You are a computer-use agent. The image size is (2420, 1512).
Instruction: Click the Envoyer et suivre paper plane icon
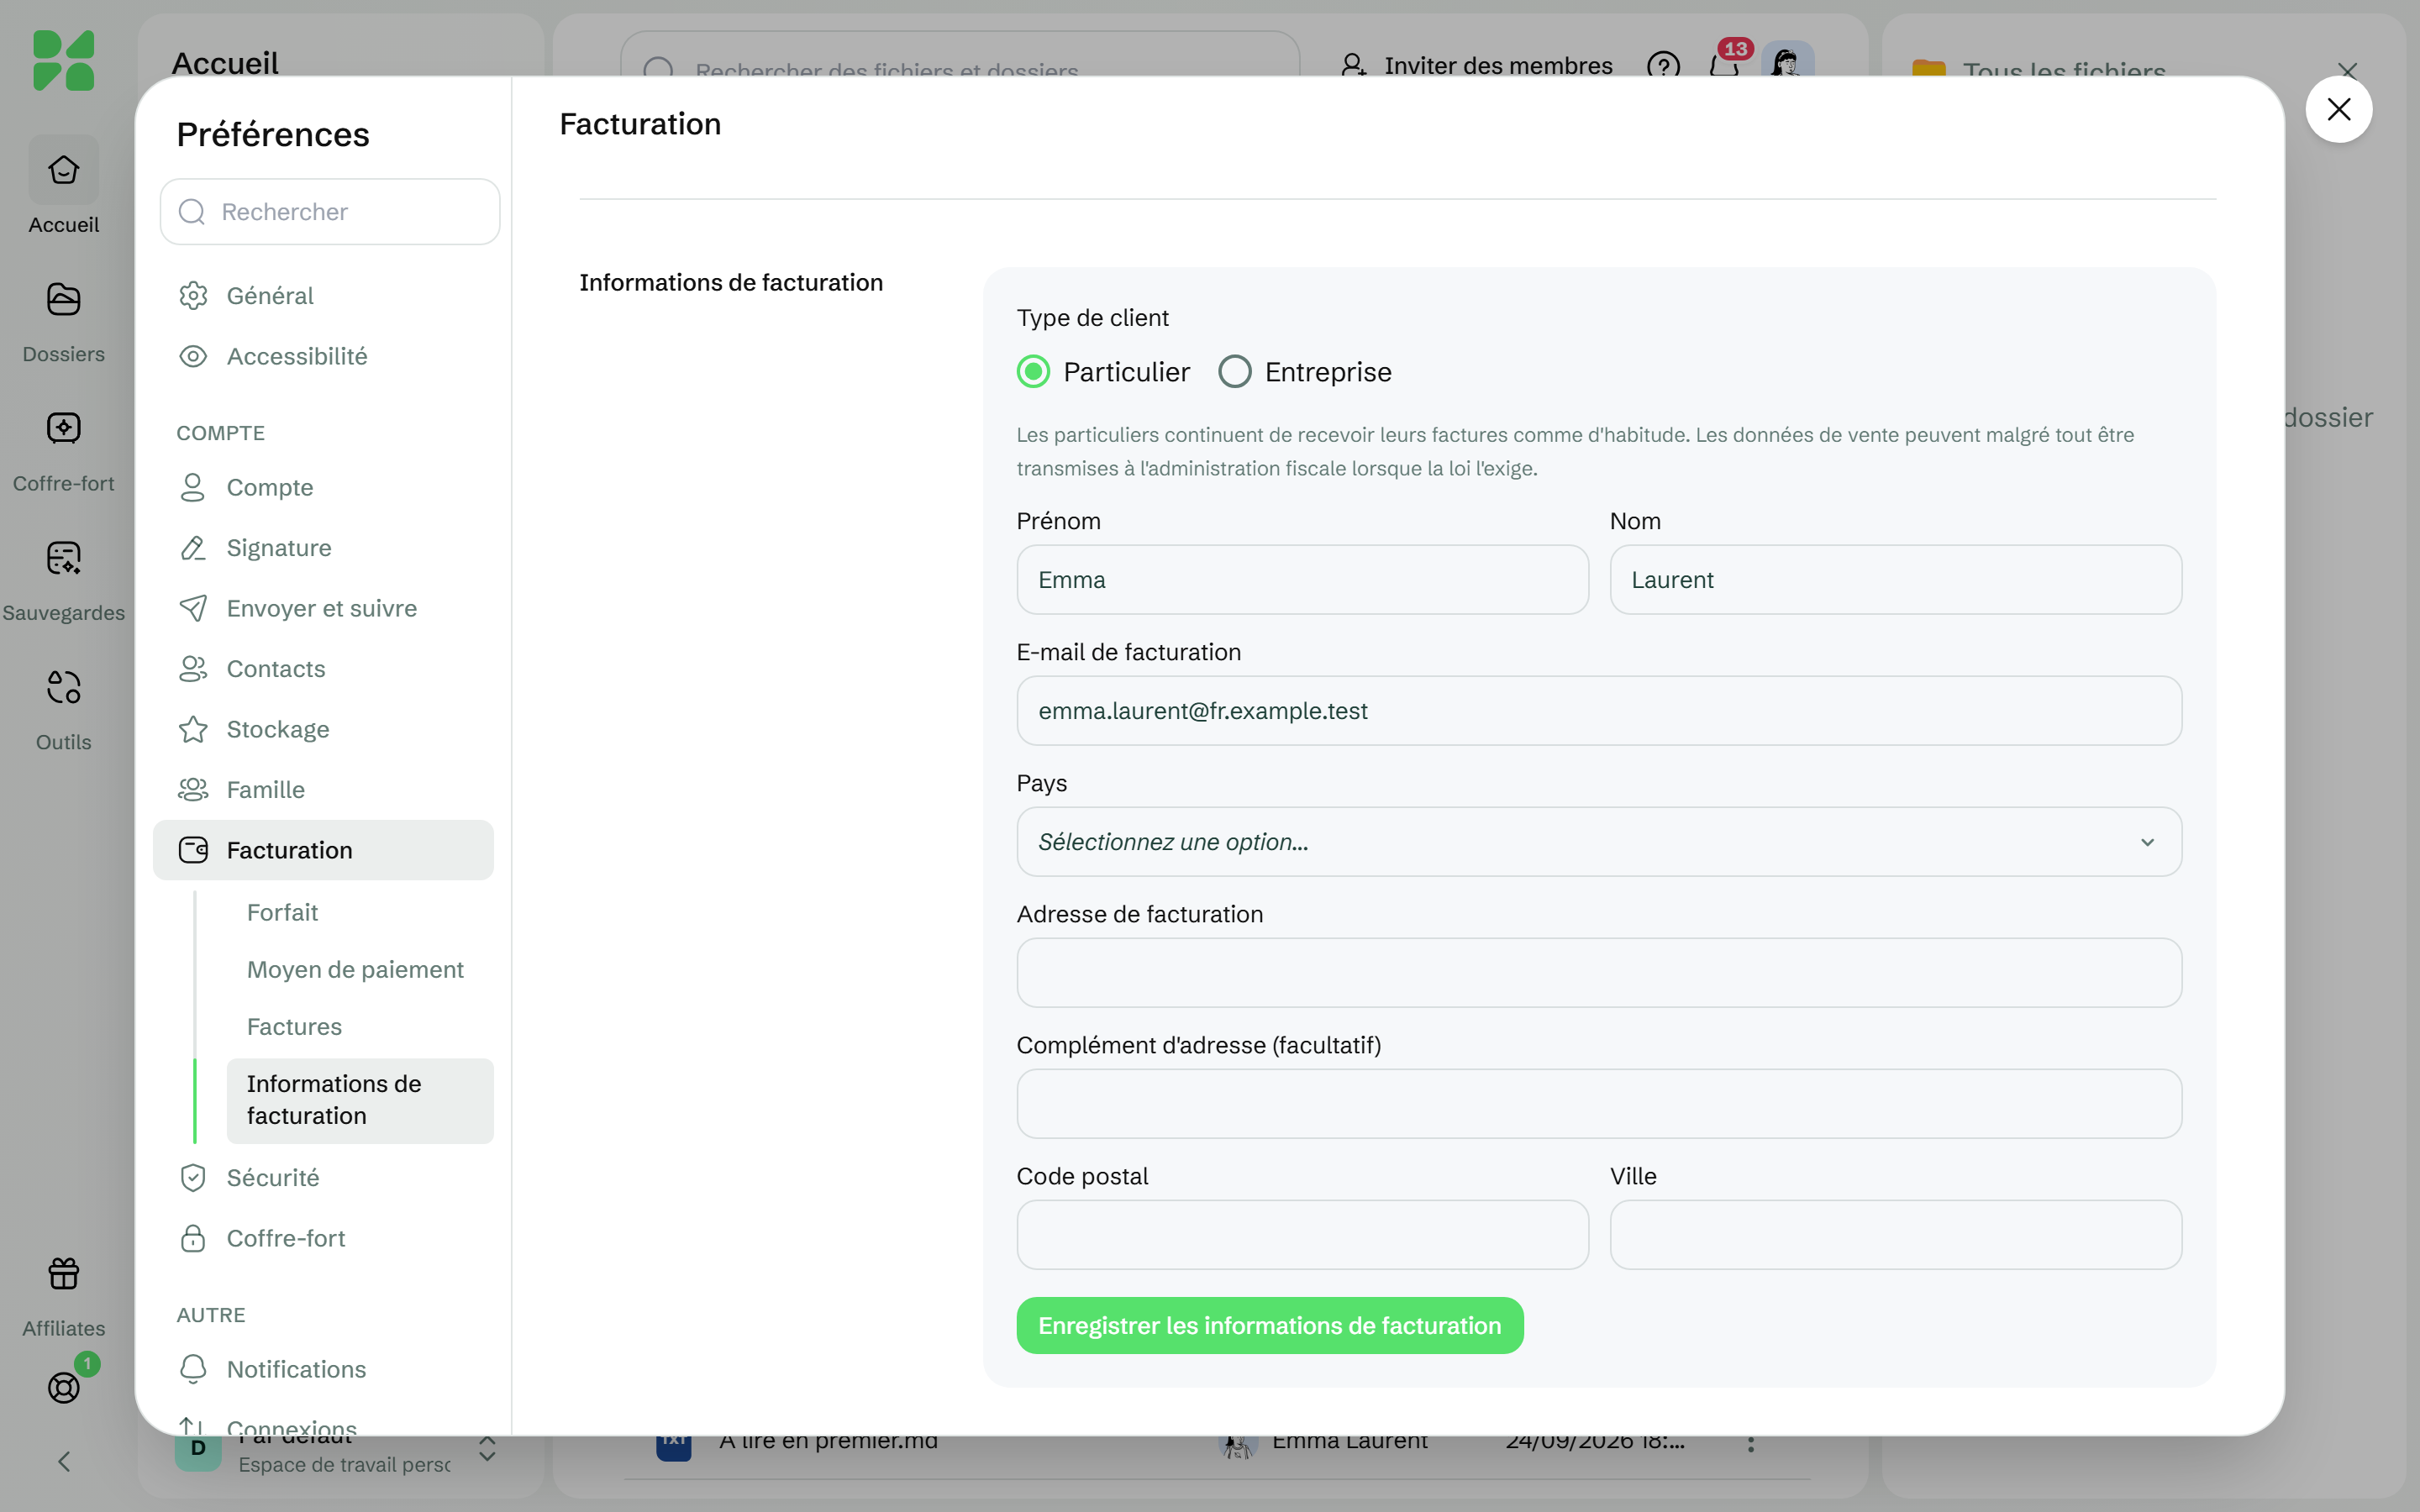(x=193, y=608)
